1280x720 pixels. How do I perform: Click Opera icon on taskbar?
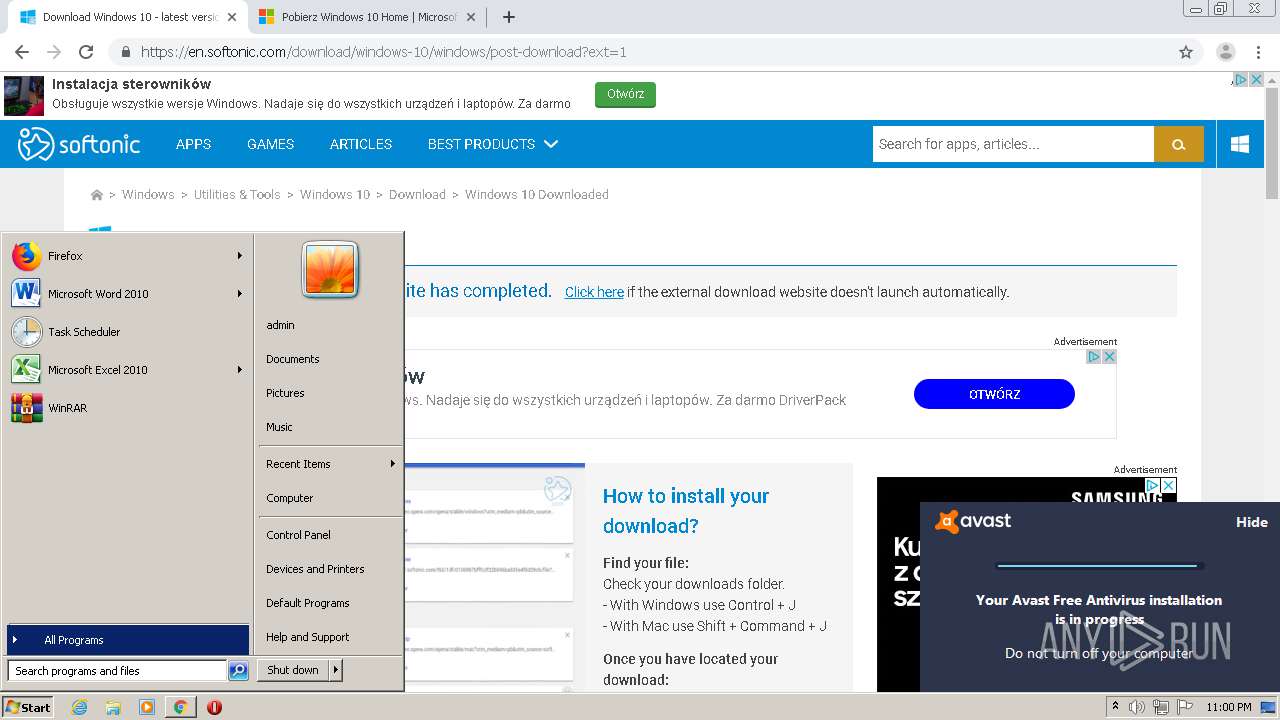click(214, 707)
